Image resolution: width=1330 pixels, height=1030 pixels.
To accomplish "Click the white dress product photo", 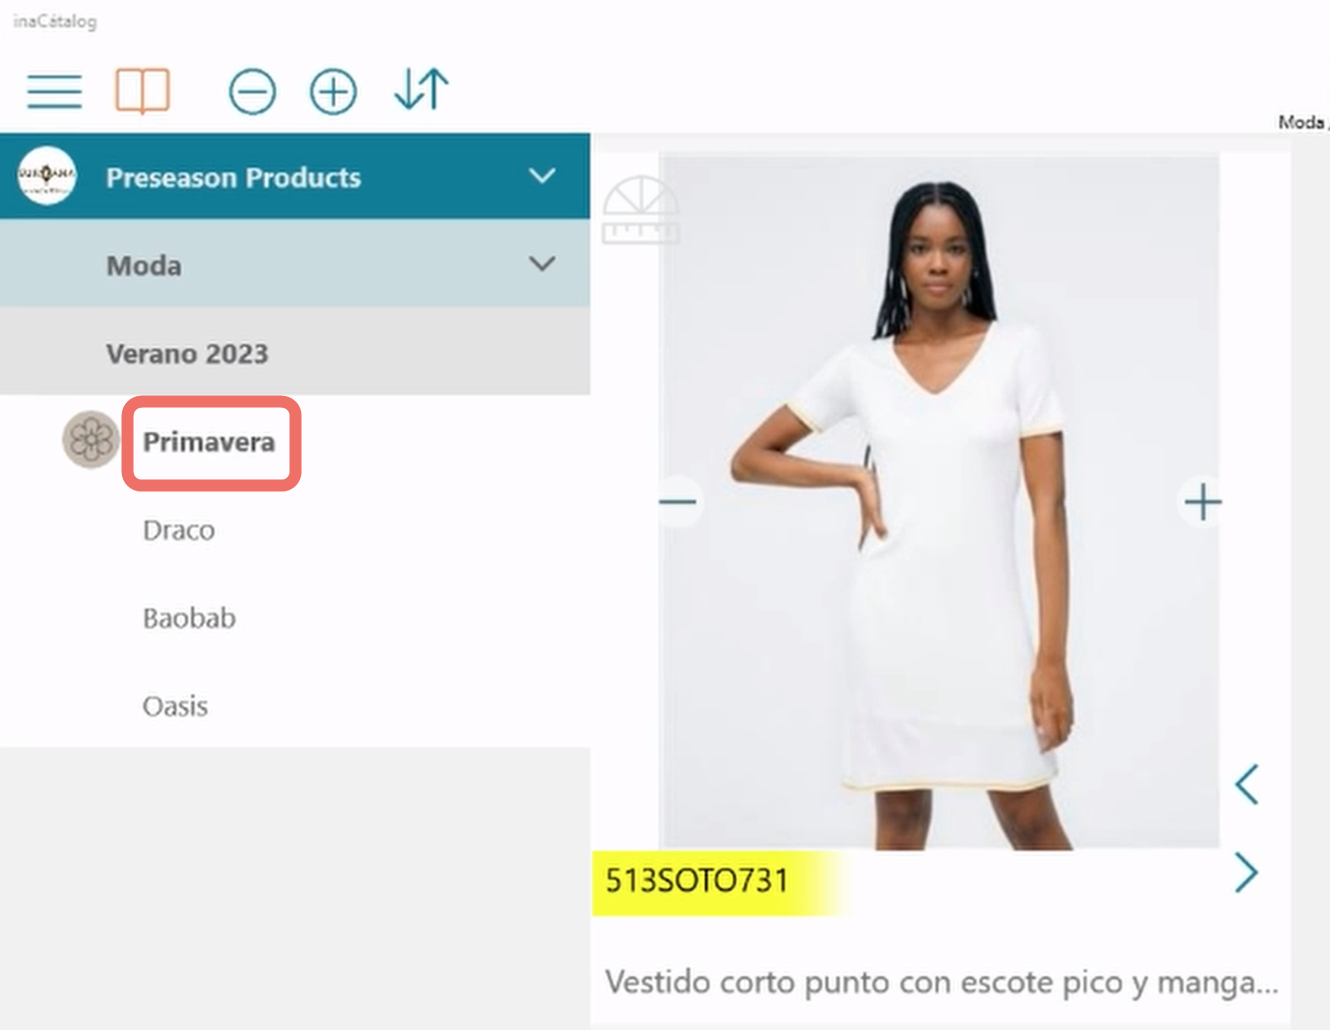I will pos(939,502).
